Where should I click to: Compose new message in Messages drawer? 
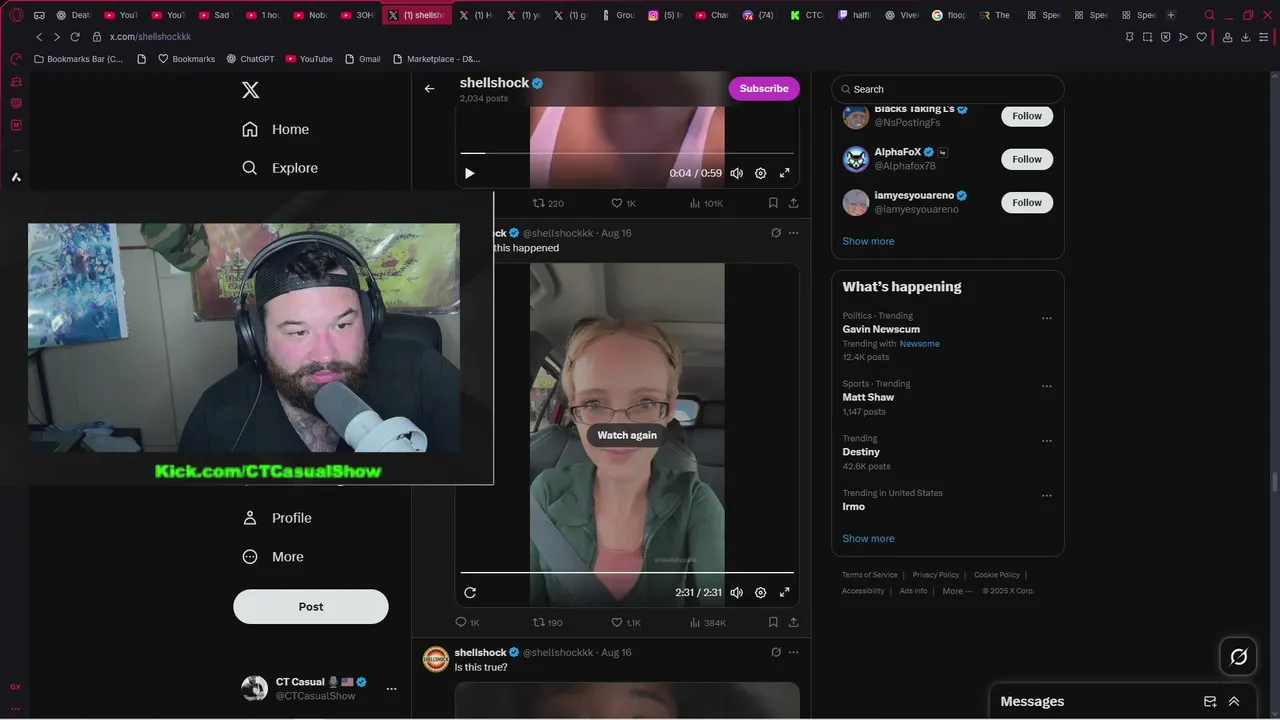pyautogui.click(x=1210, y=701)
